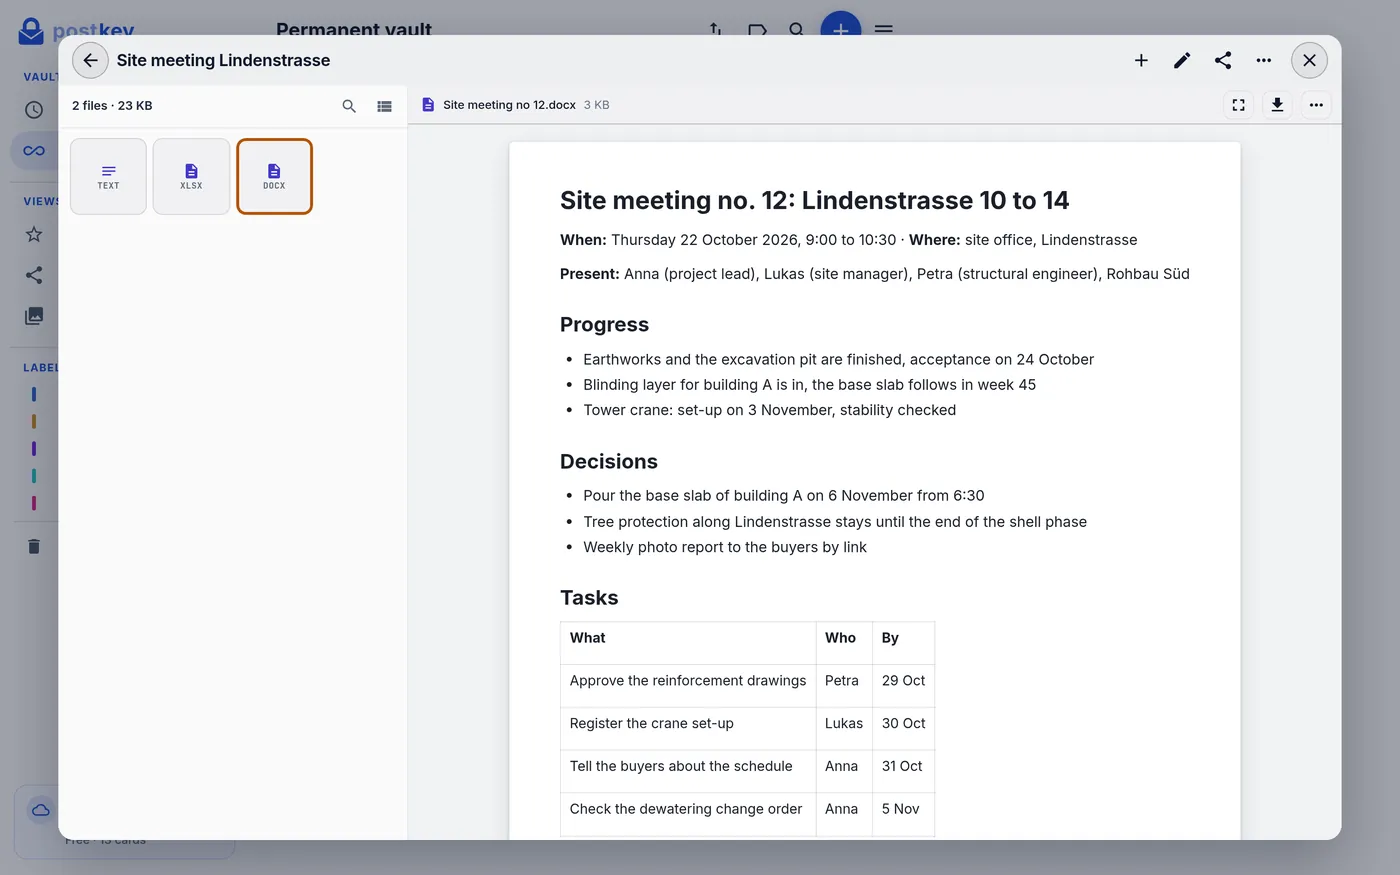
Task: Select the DOCX file thumbnail
Action: 274,176
